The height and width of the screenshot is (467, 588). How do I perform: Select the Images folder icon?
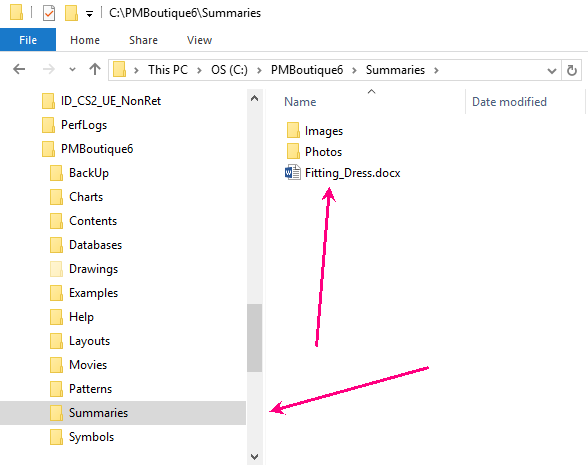click(293, 131)
